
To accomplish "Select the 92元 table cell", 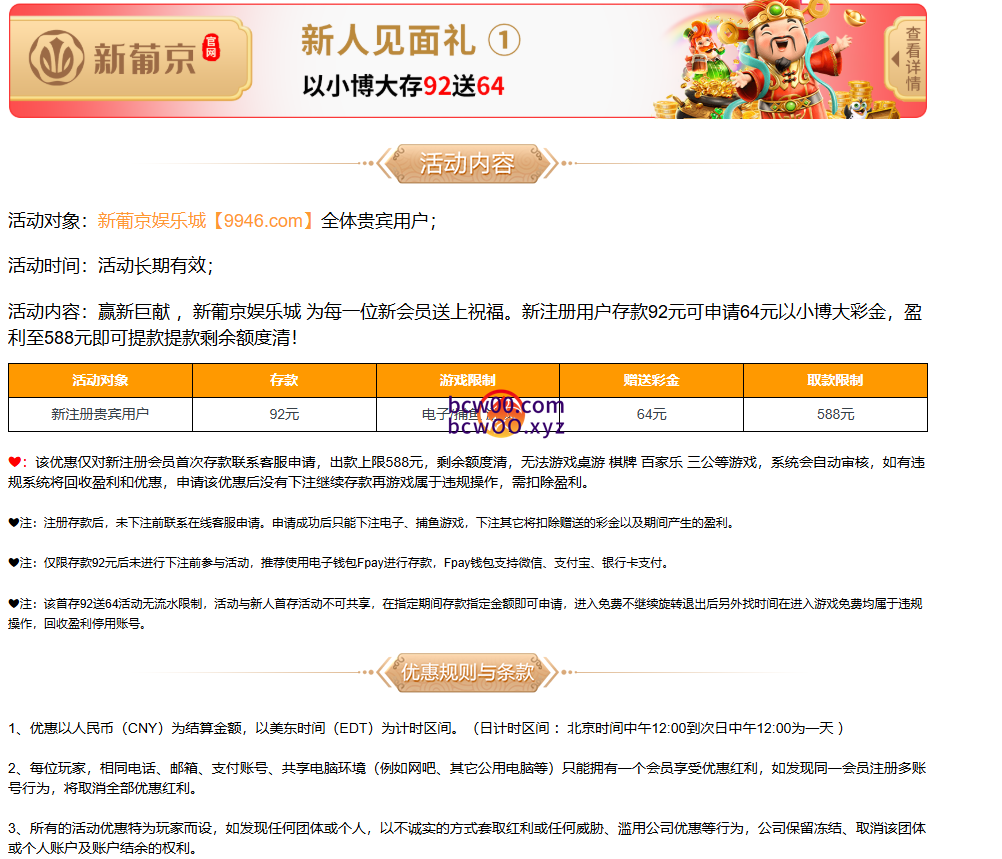I will coord(284,414).
